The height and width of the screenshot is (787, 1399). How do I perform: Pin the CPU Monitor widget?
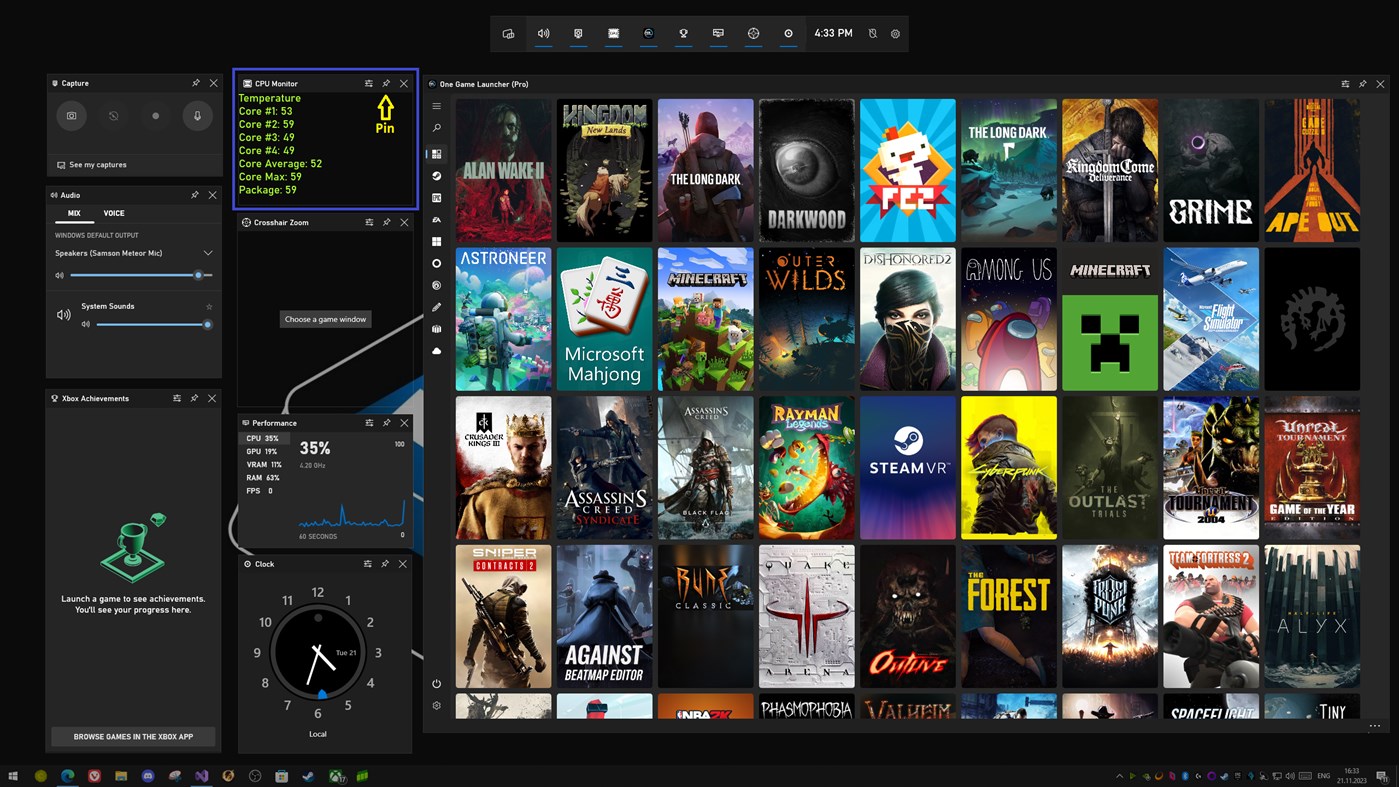(x=385, y=83)
